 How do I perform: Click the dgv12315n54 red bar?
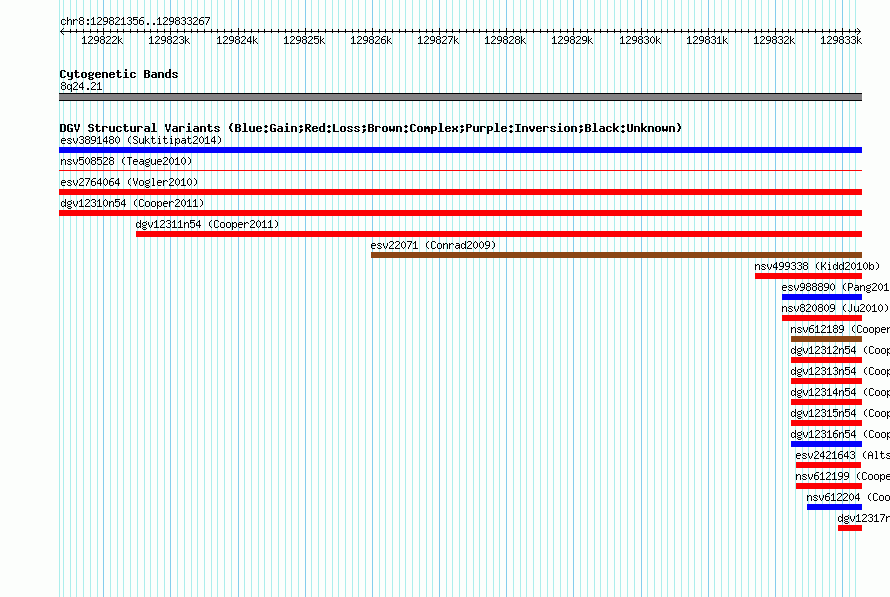point(826,423)
